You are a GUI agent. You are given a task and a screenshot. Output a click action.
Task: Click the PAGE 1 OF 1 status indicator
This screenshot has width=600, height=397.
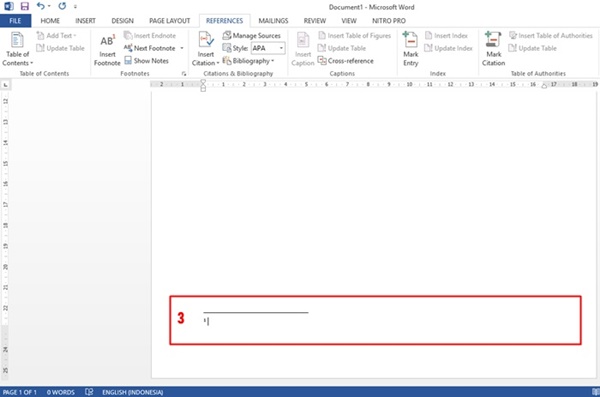[20, 392]
